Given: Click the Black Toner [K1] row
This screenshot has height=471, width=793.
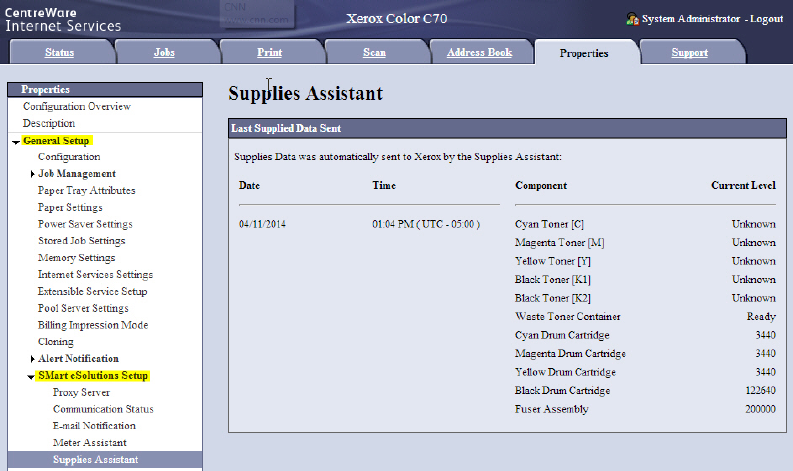Looking at the screenshot, I should point(645,279).
